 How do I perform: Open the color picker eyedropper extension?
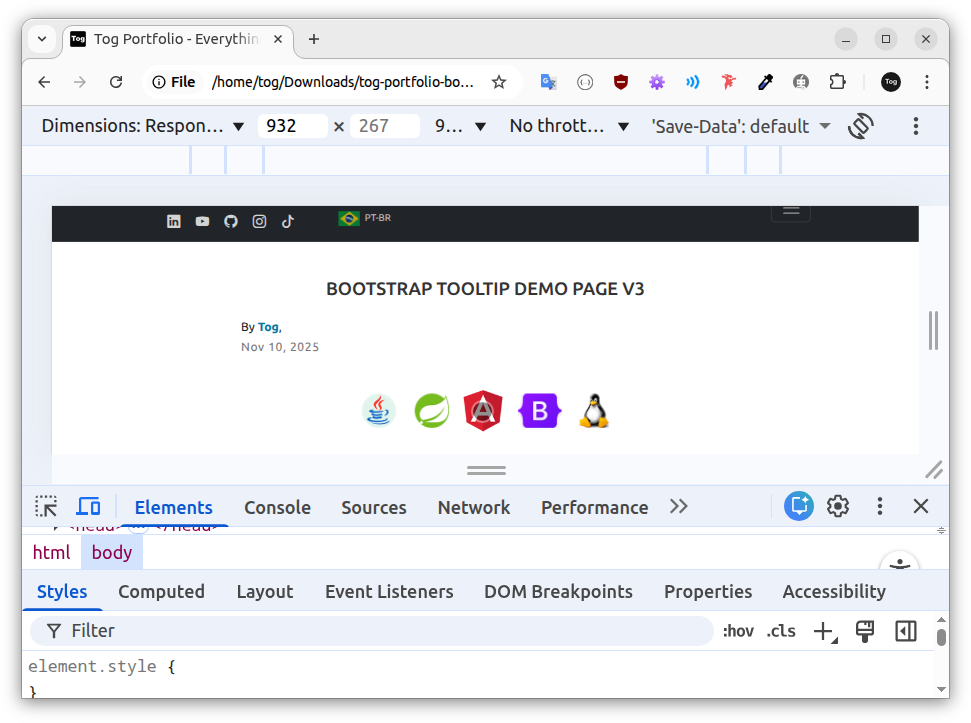(x=765, y=82)
